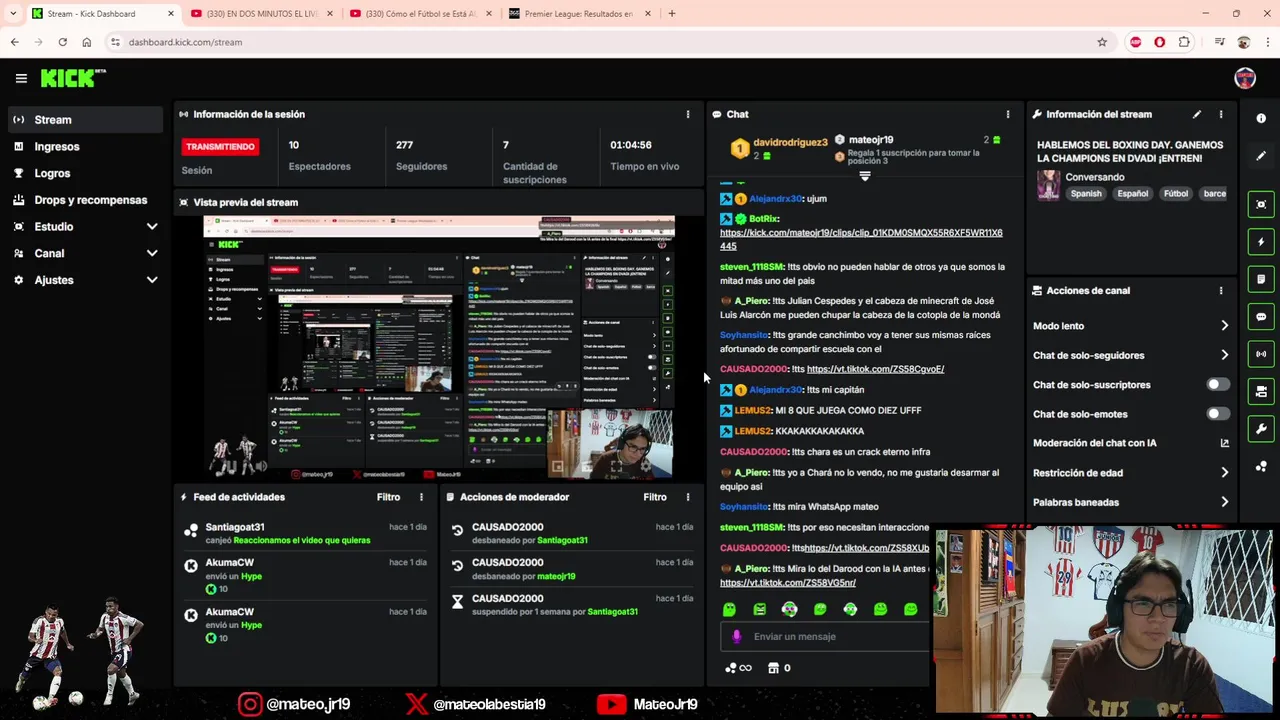The height and width of the screenshot is (720, 1280).
Task: Click the stream preview thumbnail
Action: point(439,348)
